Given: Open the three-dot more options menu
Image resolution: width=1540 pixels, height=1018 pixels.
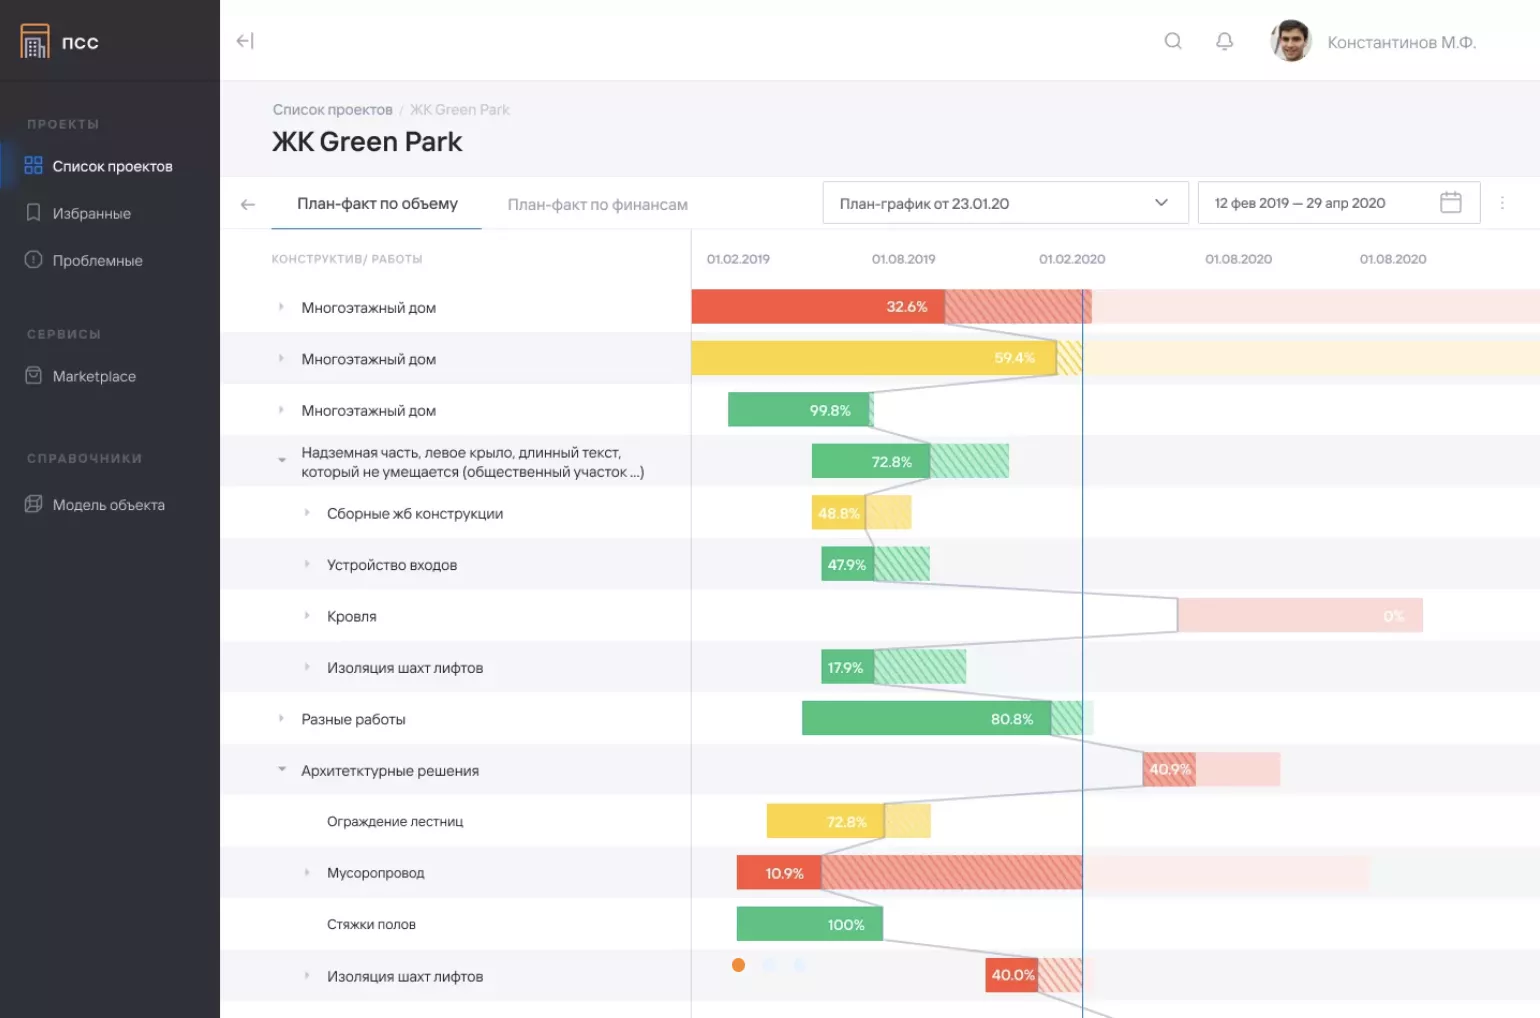Looking at the screenshot, I should (x=1502, y=203).
